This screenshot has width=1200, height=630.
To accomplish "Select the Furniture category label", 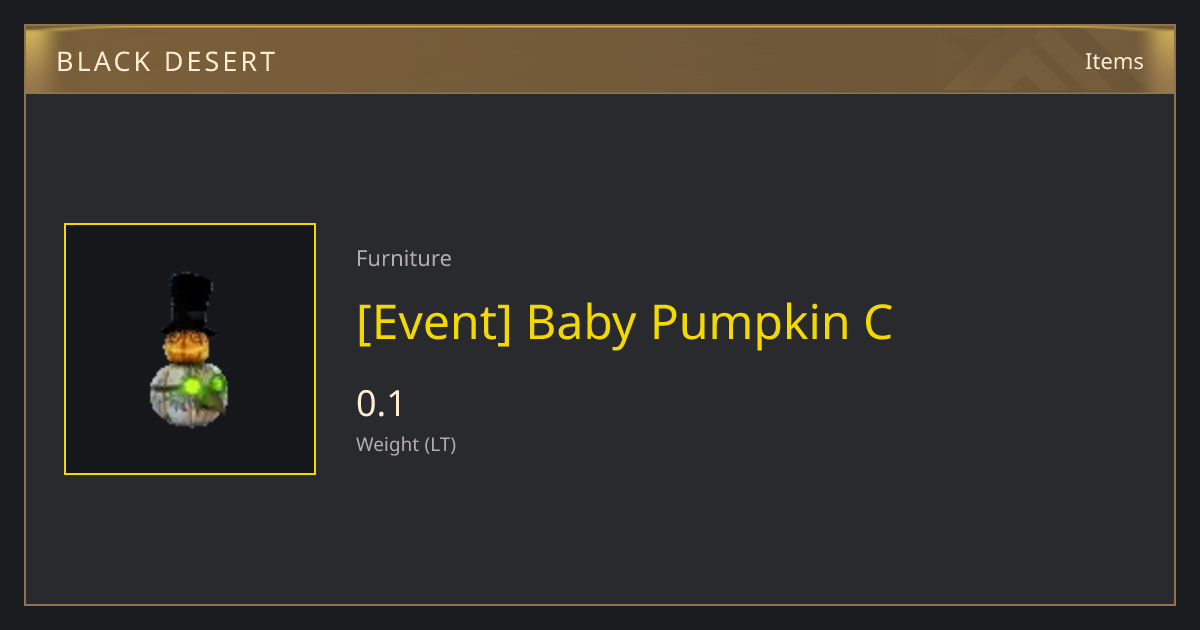I will click(x=404, y=258).
